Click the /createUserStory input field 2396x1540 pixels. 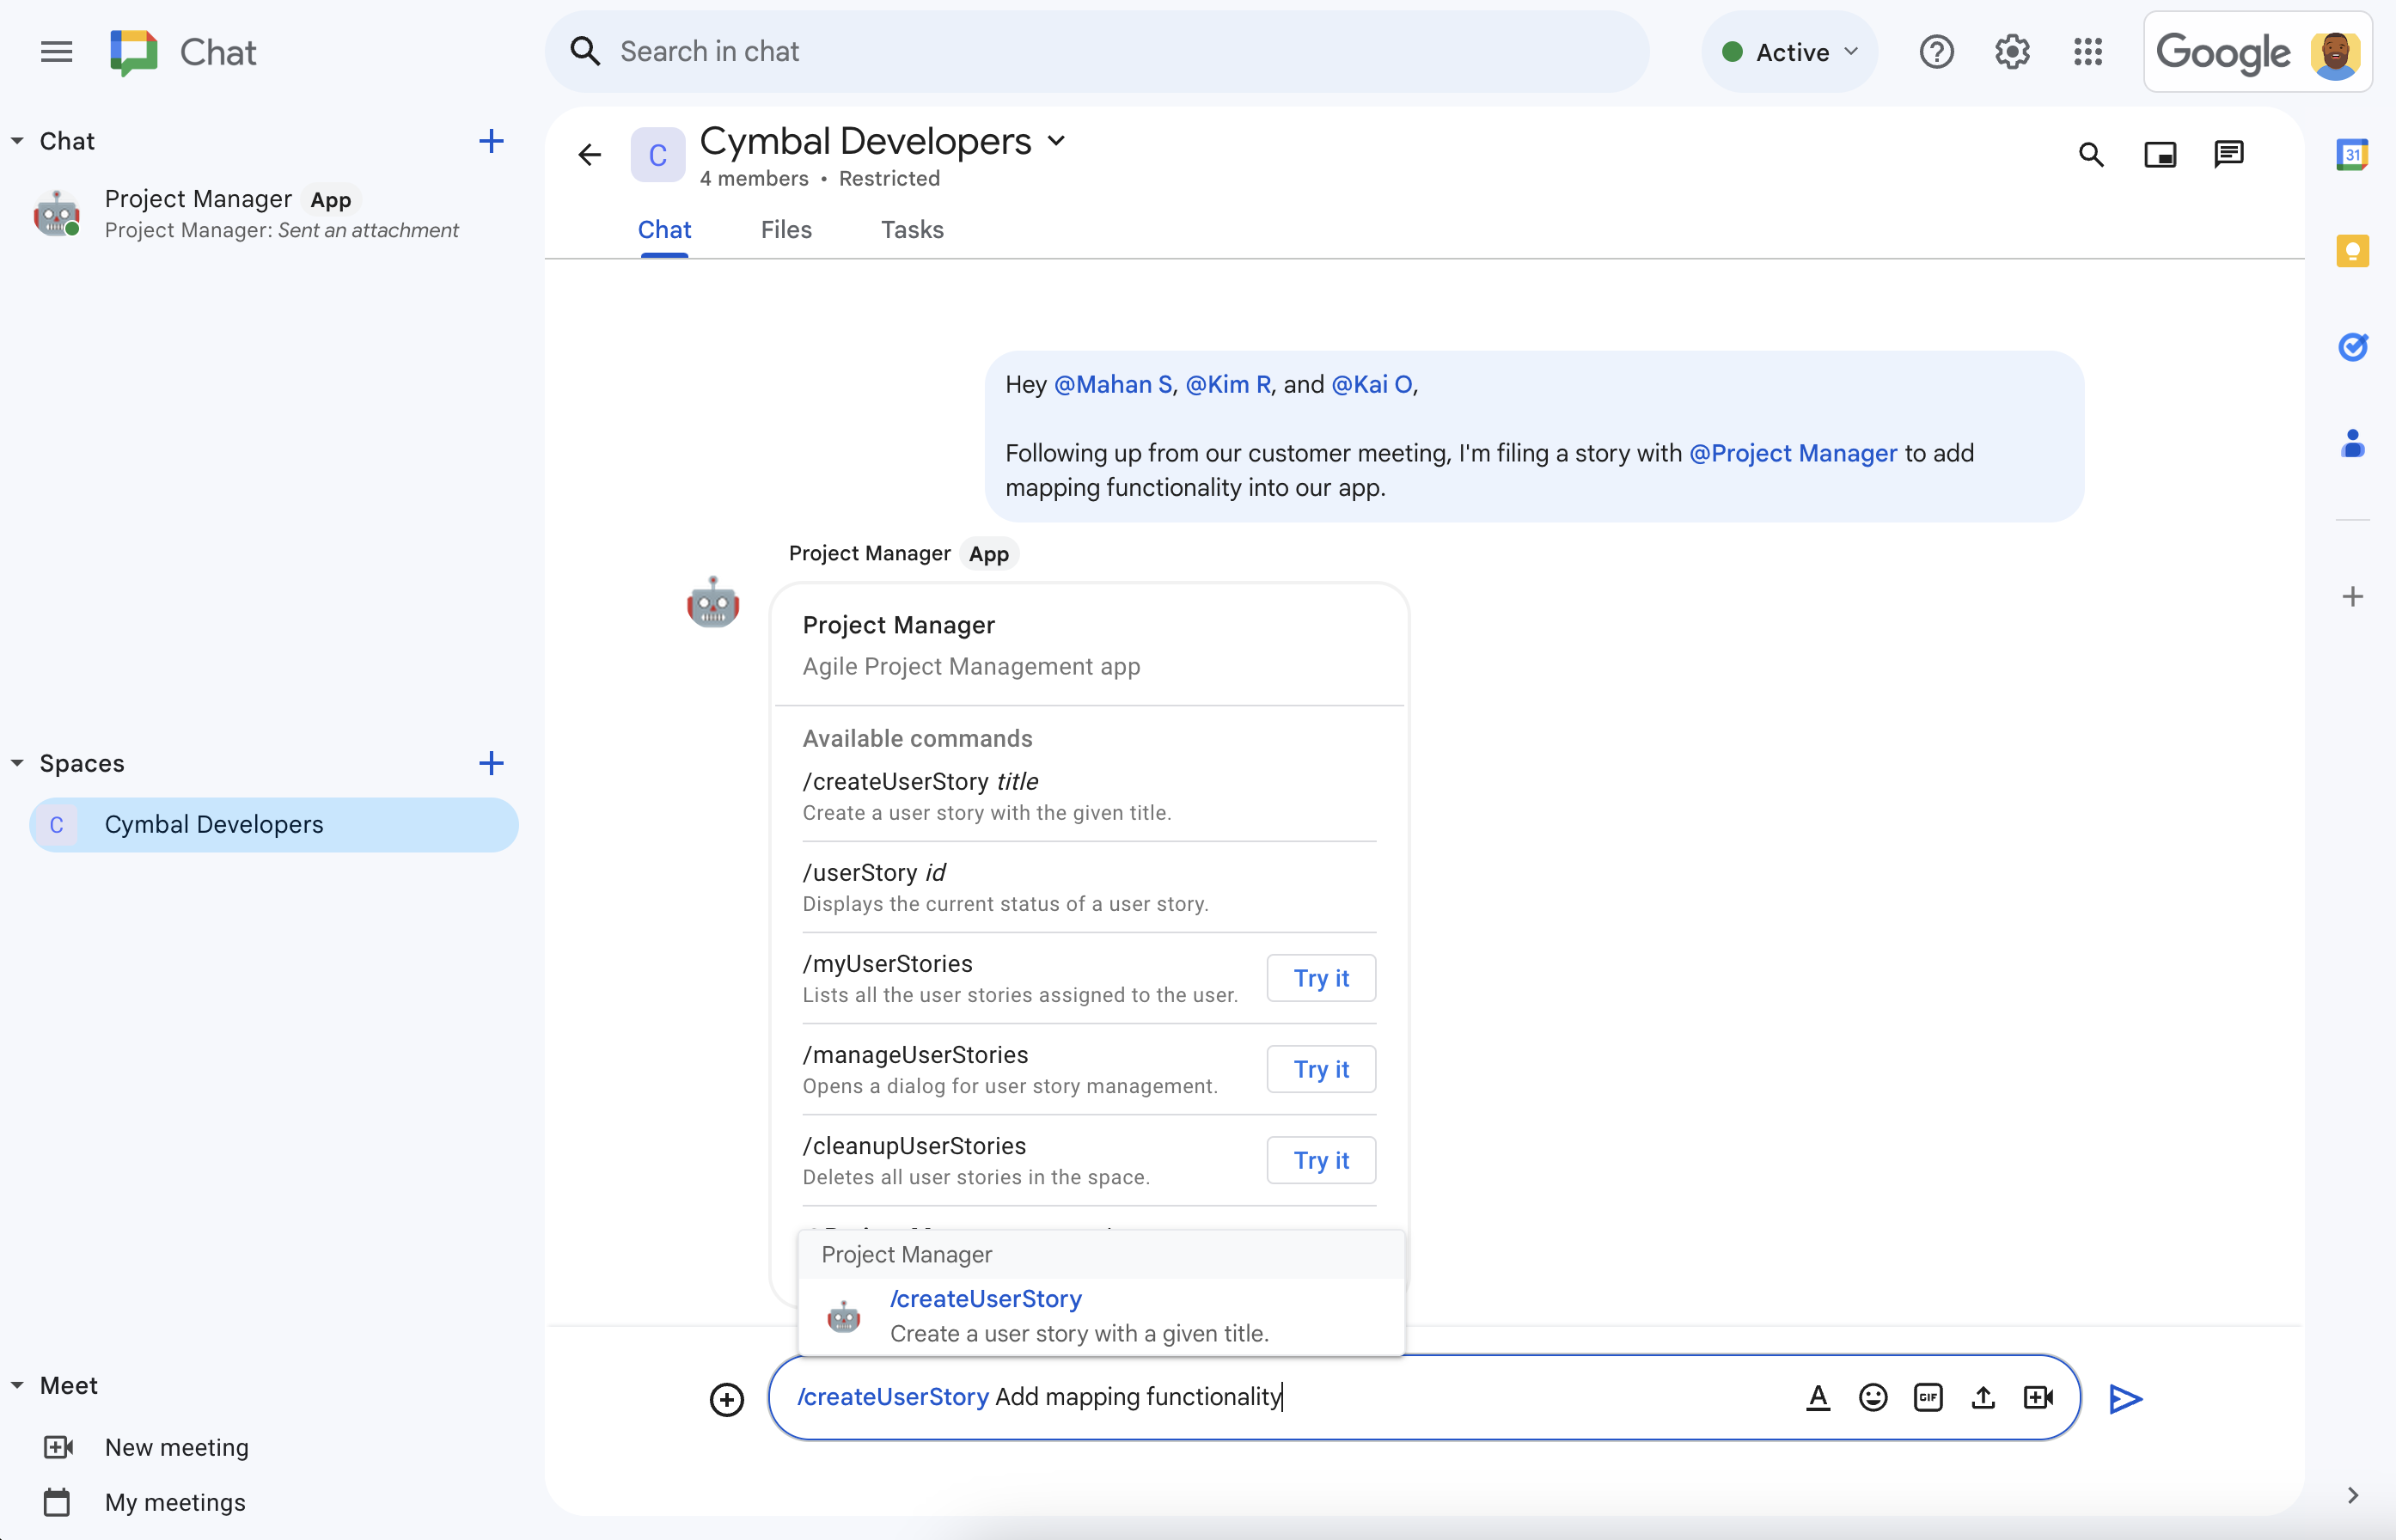pos(1423,1396)
